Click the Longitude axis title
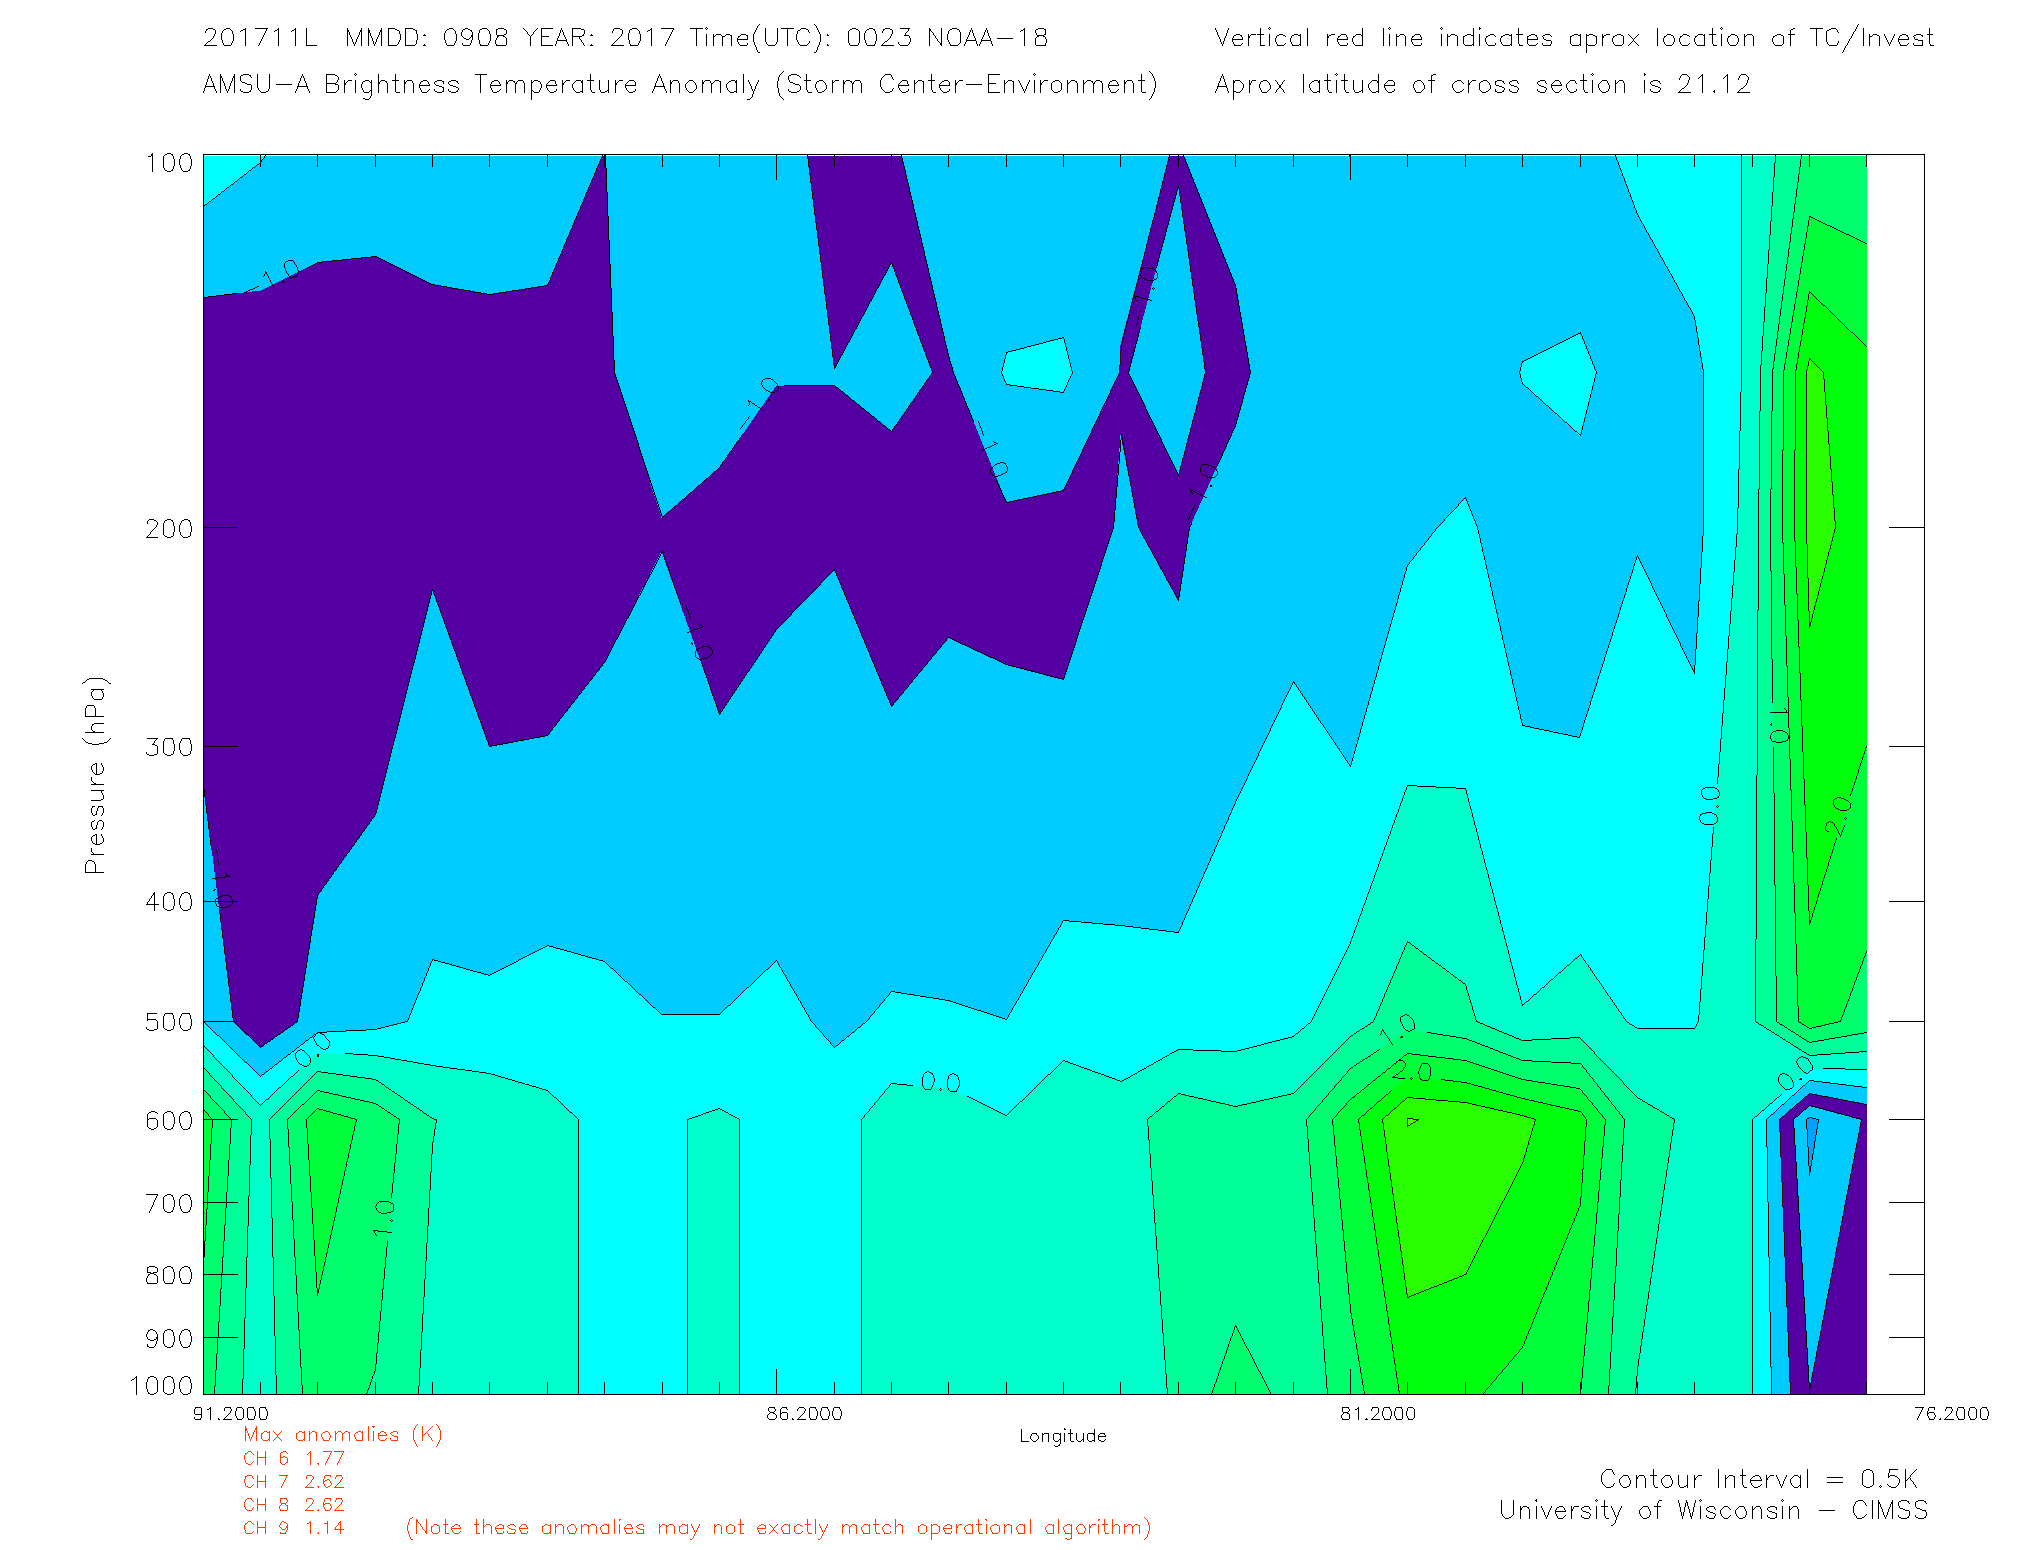The width and height of the screenshot is (2025, 1550). click(x=1062, y=1436)
